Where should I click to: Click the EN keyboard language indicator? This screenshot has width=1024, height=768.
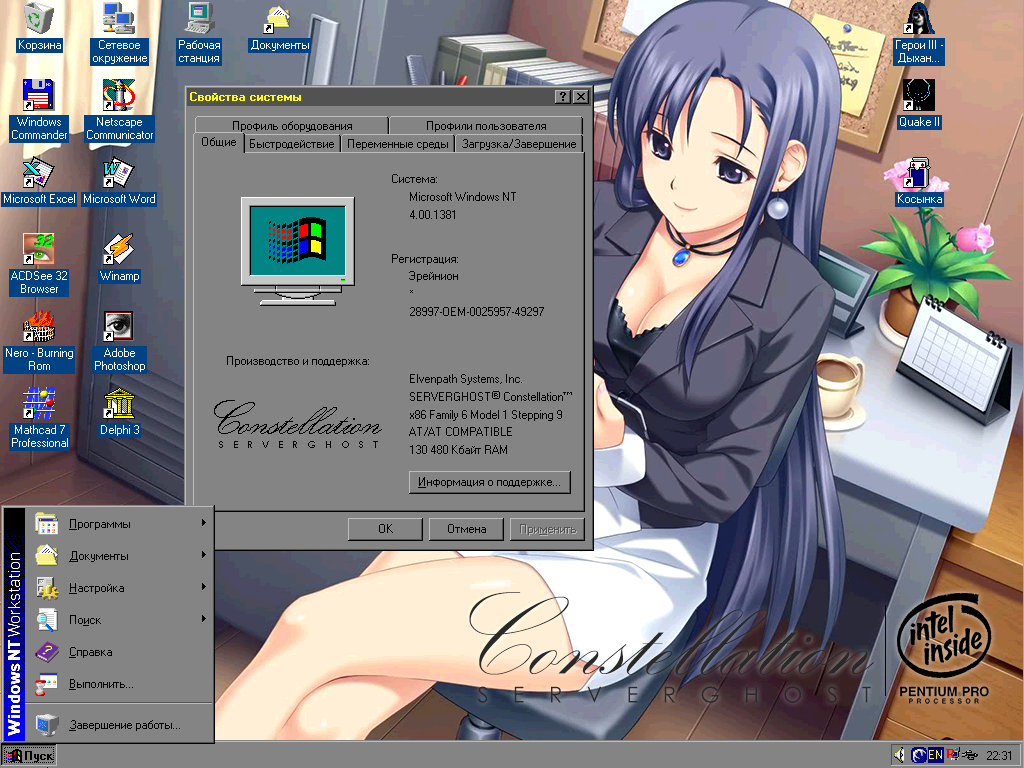(935, 755)
